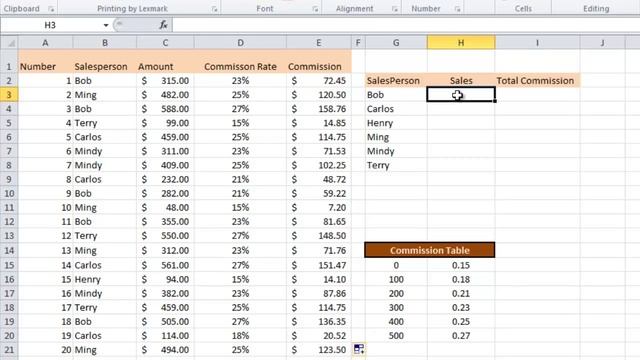Viewport: 640px width, 360px height.
Task: Select column A header
Action: point(45,42)
